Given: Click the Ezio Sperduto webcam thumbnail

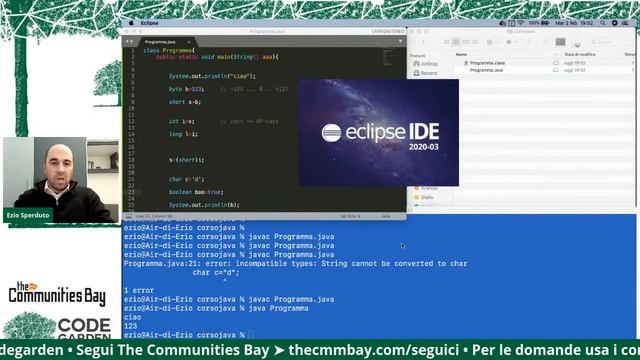Looking at the screenshot, I should pyautogui.click(x=61, y=180).
